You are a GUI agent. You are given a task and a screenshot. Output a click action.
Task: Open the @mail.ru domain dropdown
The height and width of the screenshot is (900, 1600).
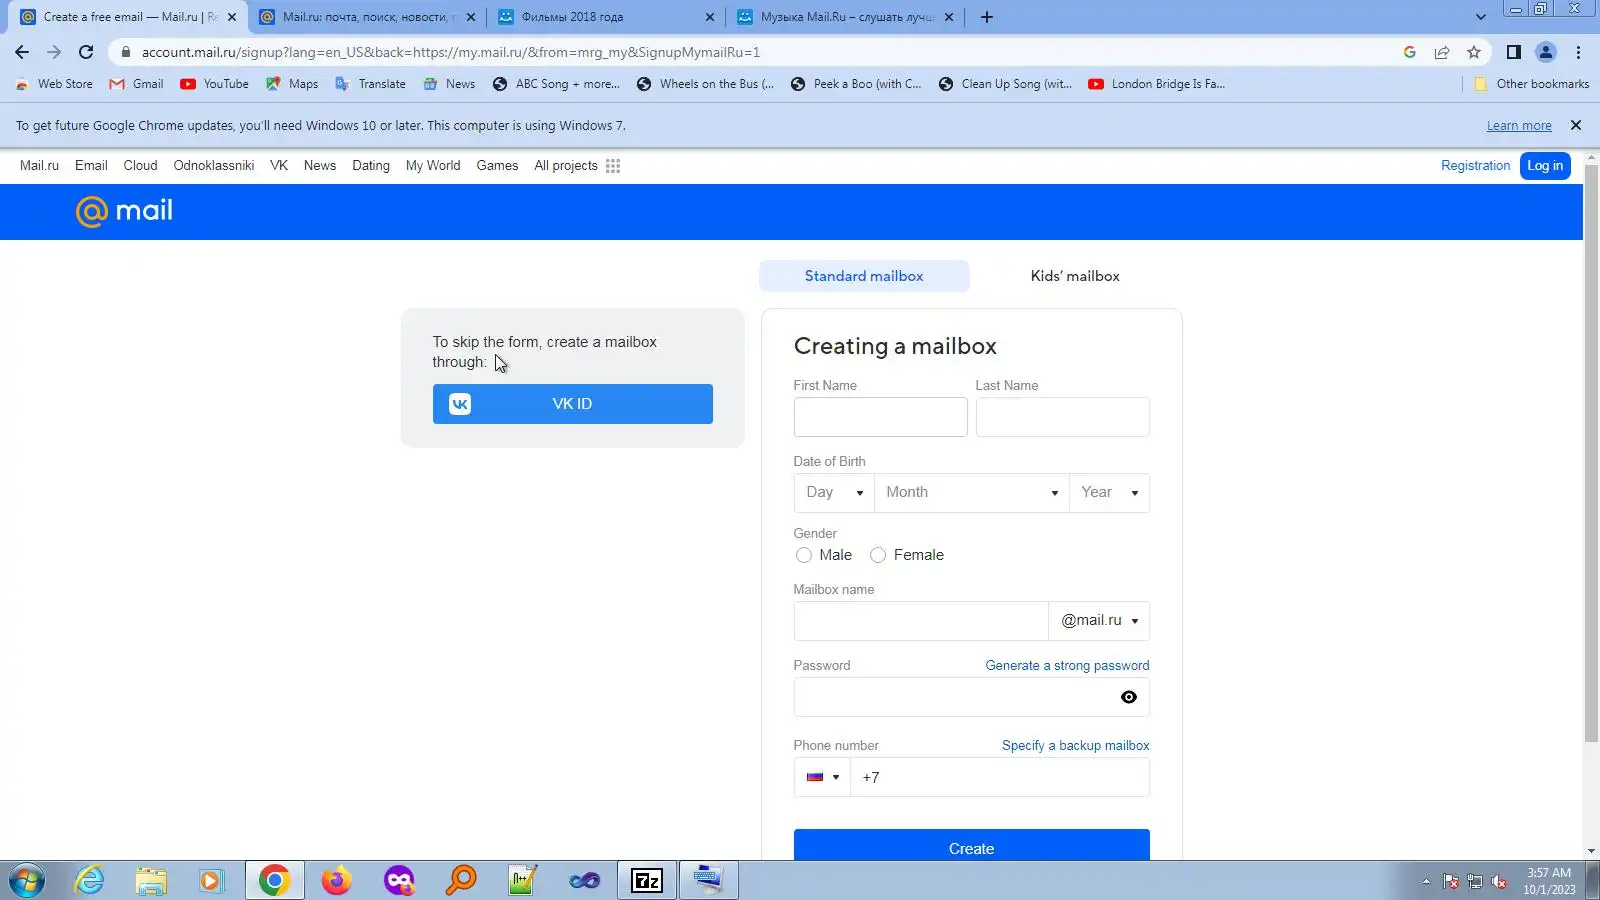[x=1100, y=621]
